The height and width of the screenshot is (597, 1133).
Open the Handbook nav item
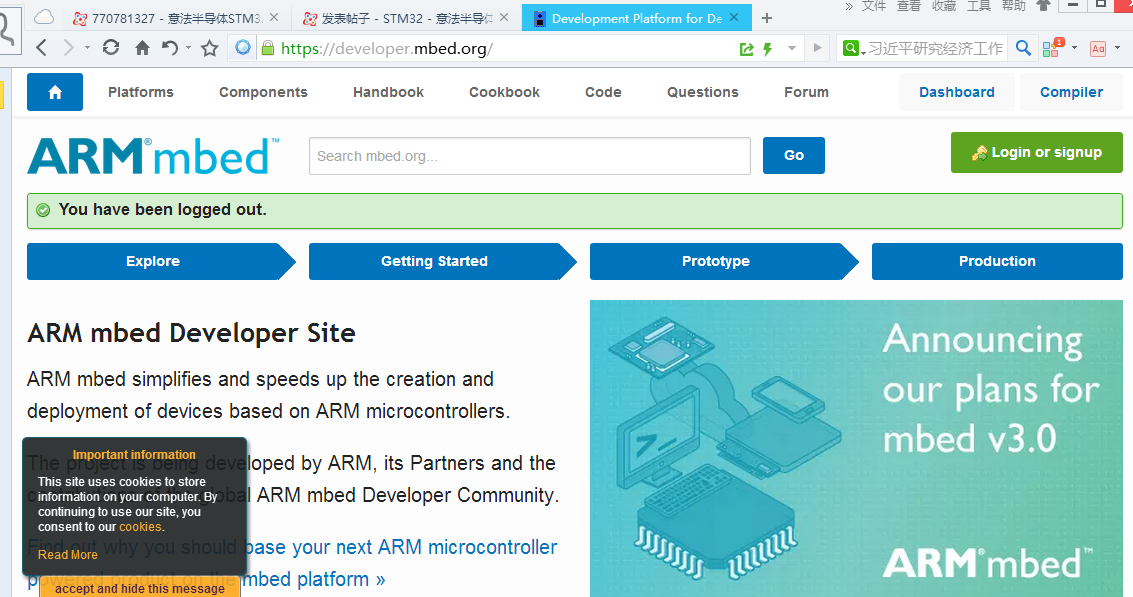(388, 93)
